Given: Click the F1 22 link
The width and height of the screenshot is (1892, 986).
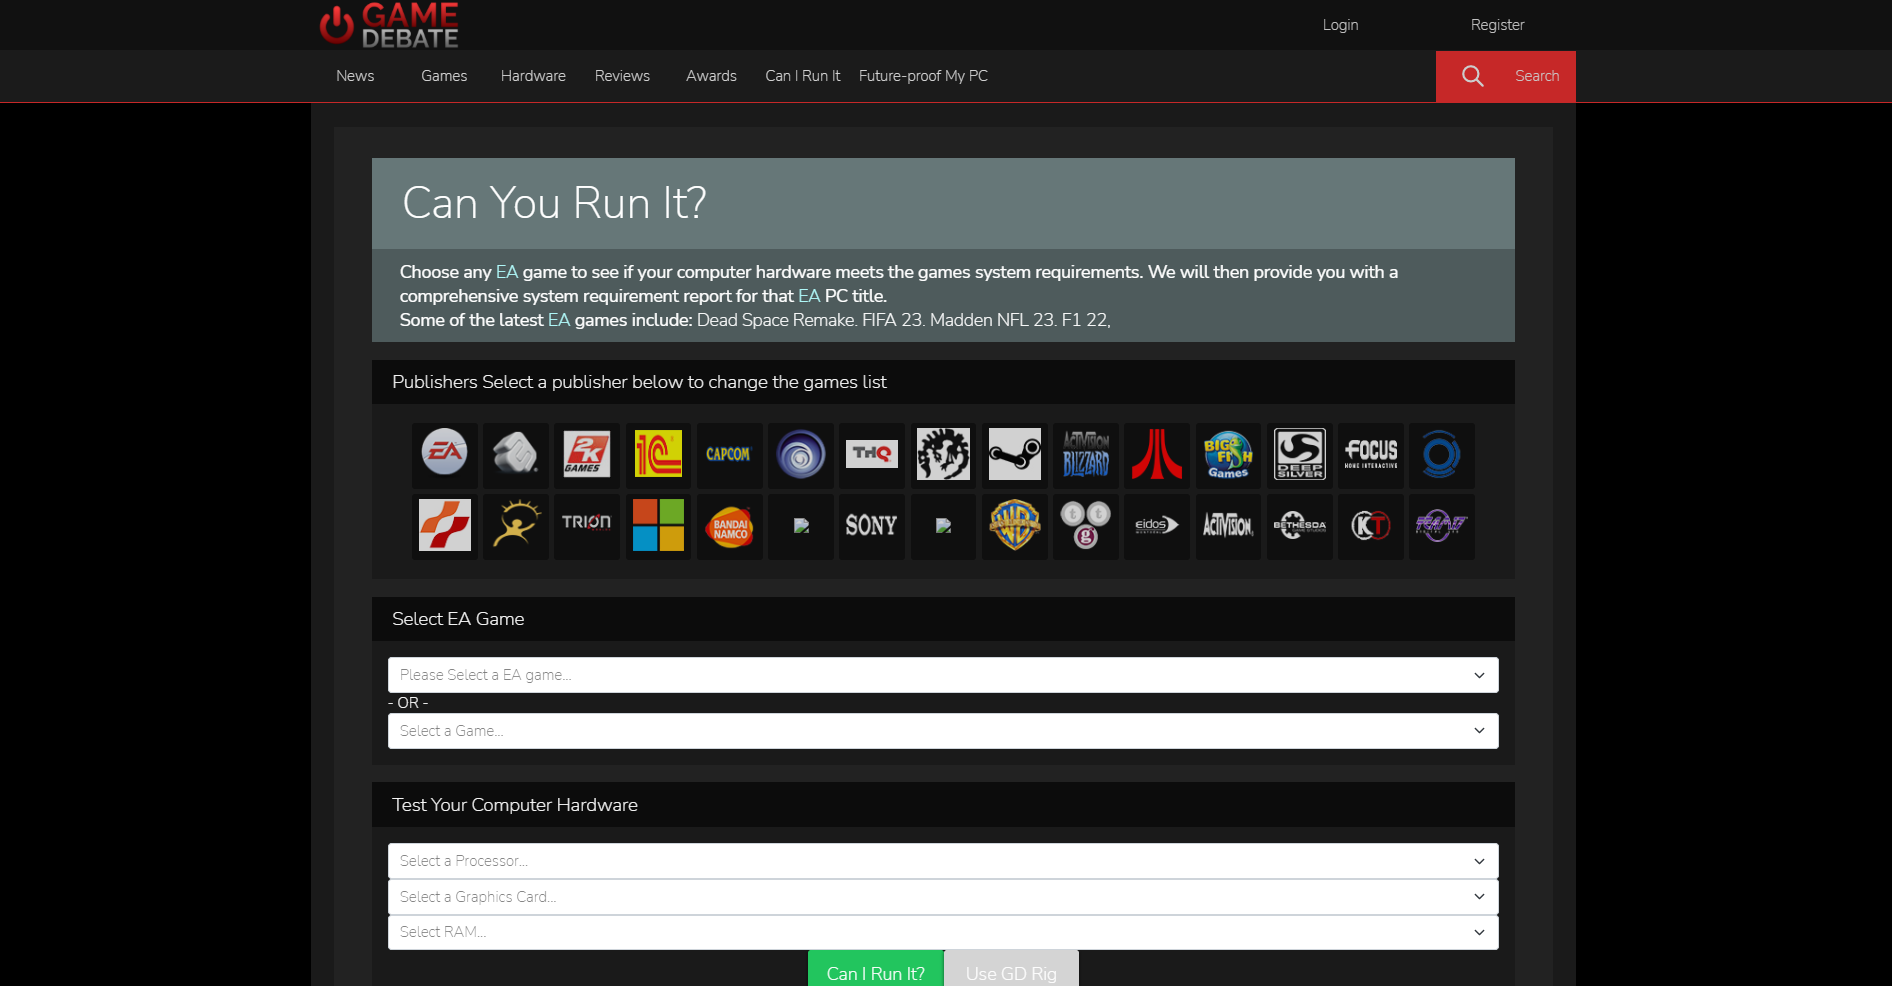Looking at the screenshot, I should click(x=1084, y=320).
